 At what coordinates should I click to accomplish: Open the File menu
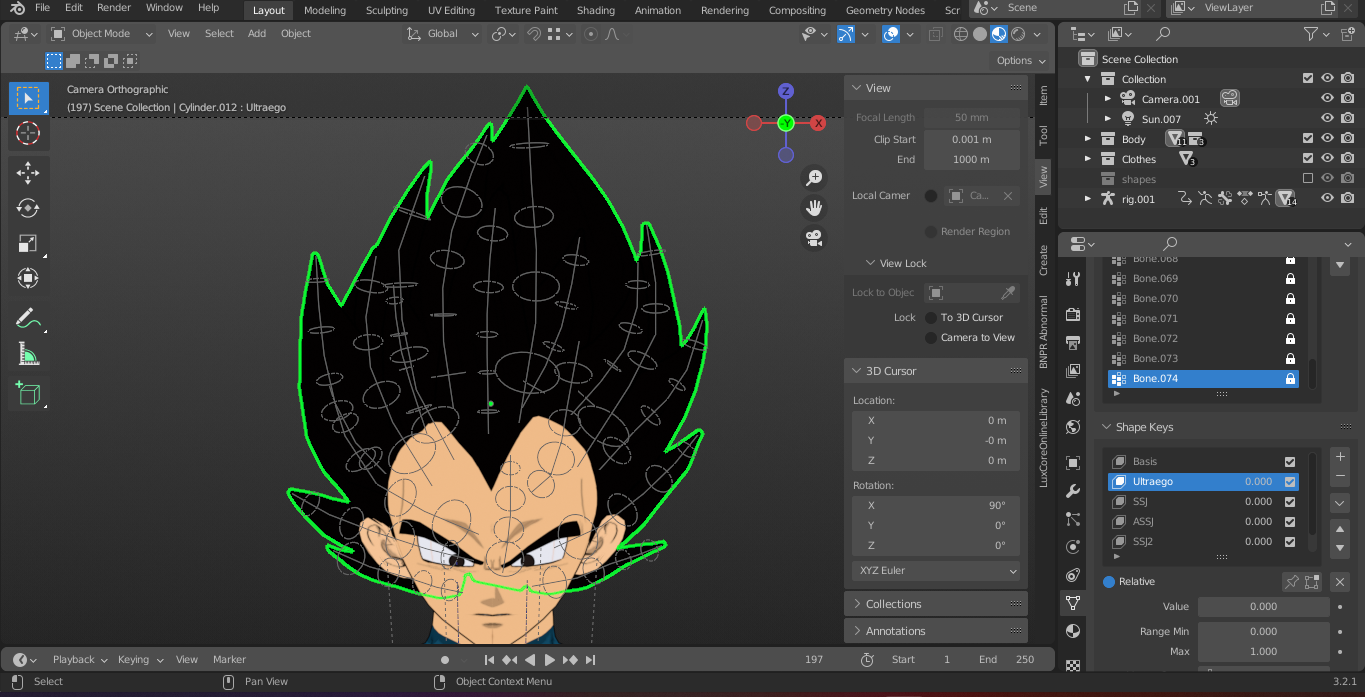point(42,8)
